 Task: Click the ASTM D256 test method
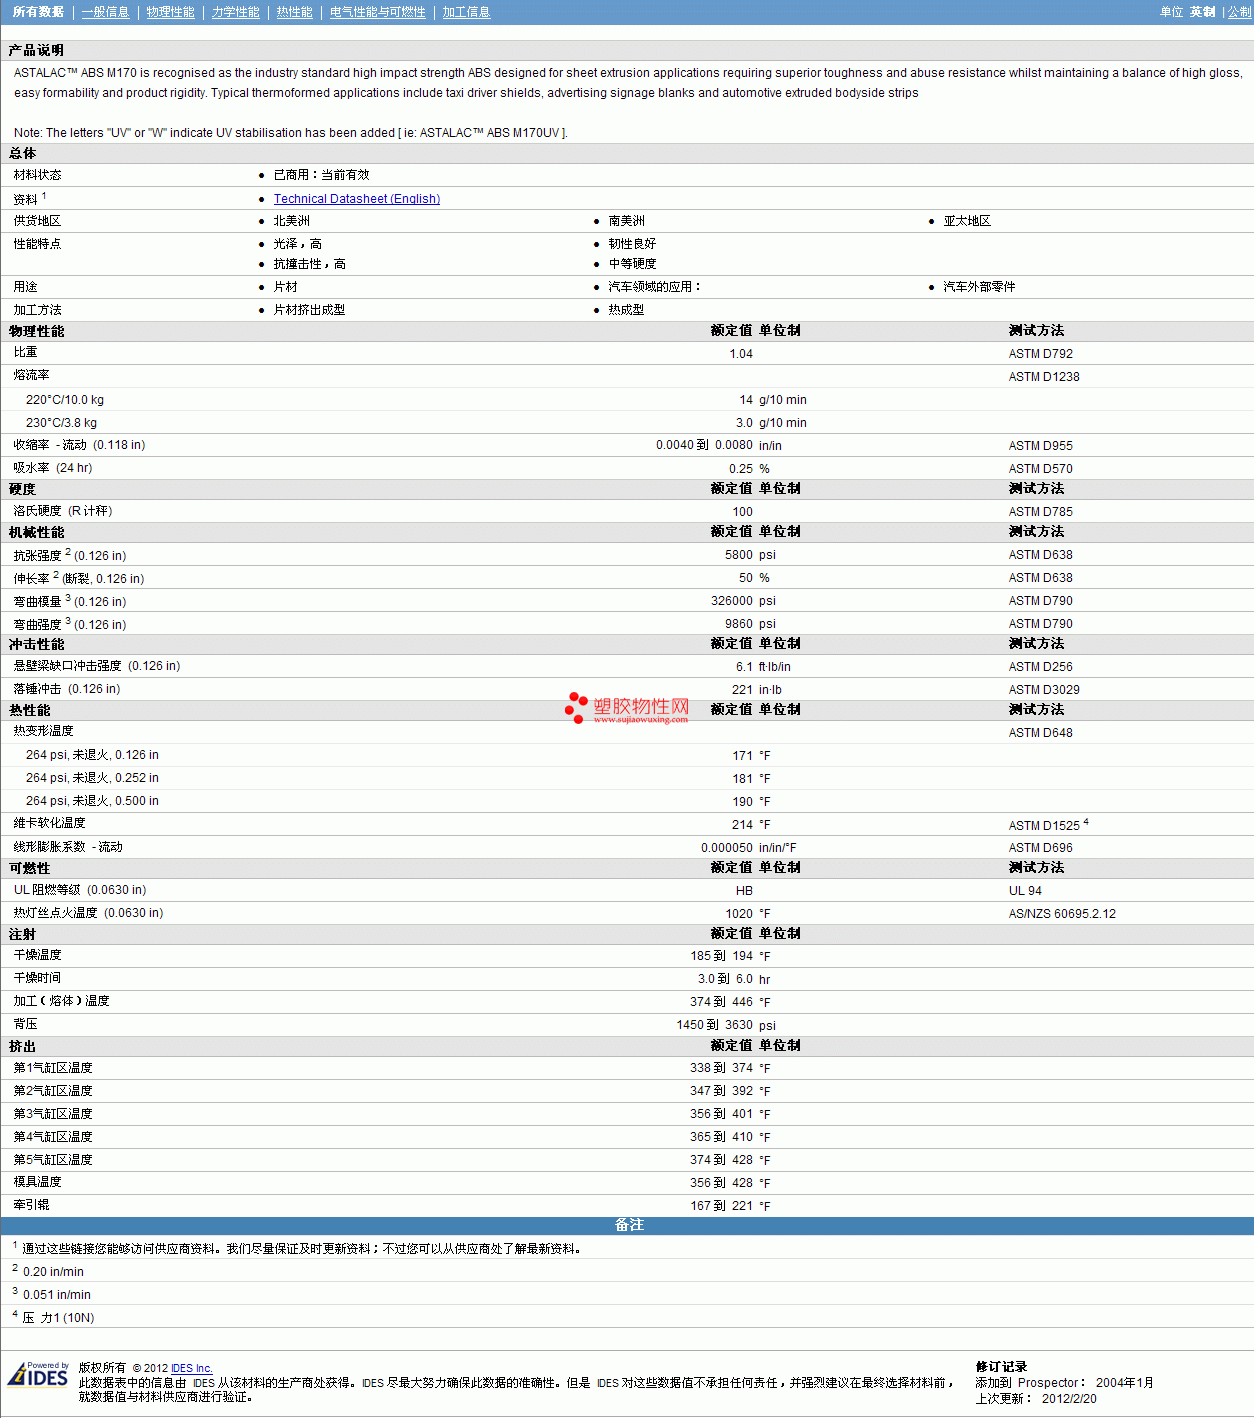[1041, 667]
